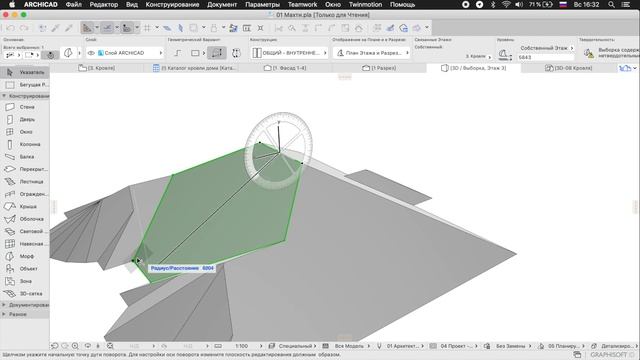This screenshot has height=360, width=640.
Task: Open the План Этажа и Разрез dropdown
Action: coord(371,53)
